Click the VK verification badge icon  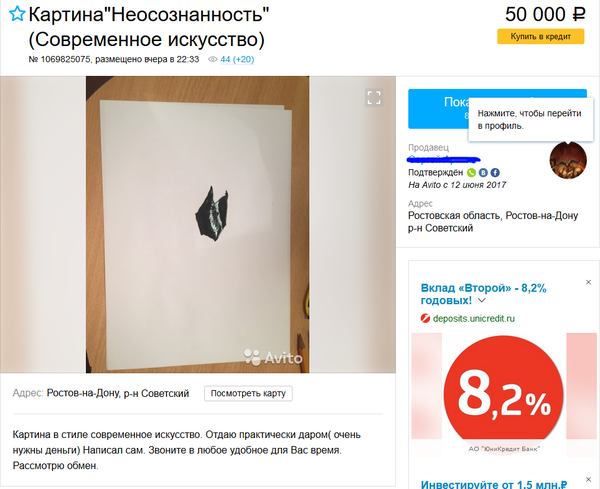(483, 173)
